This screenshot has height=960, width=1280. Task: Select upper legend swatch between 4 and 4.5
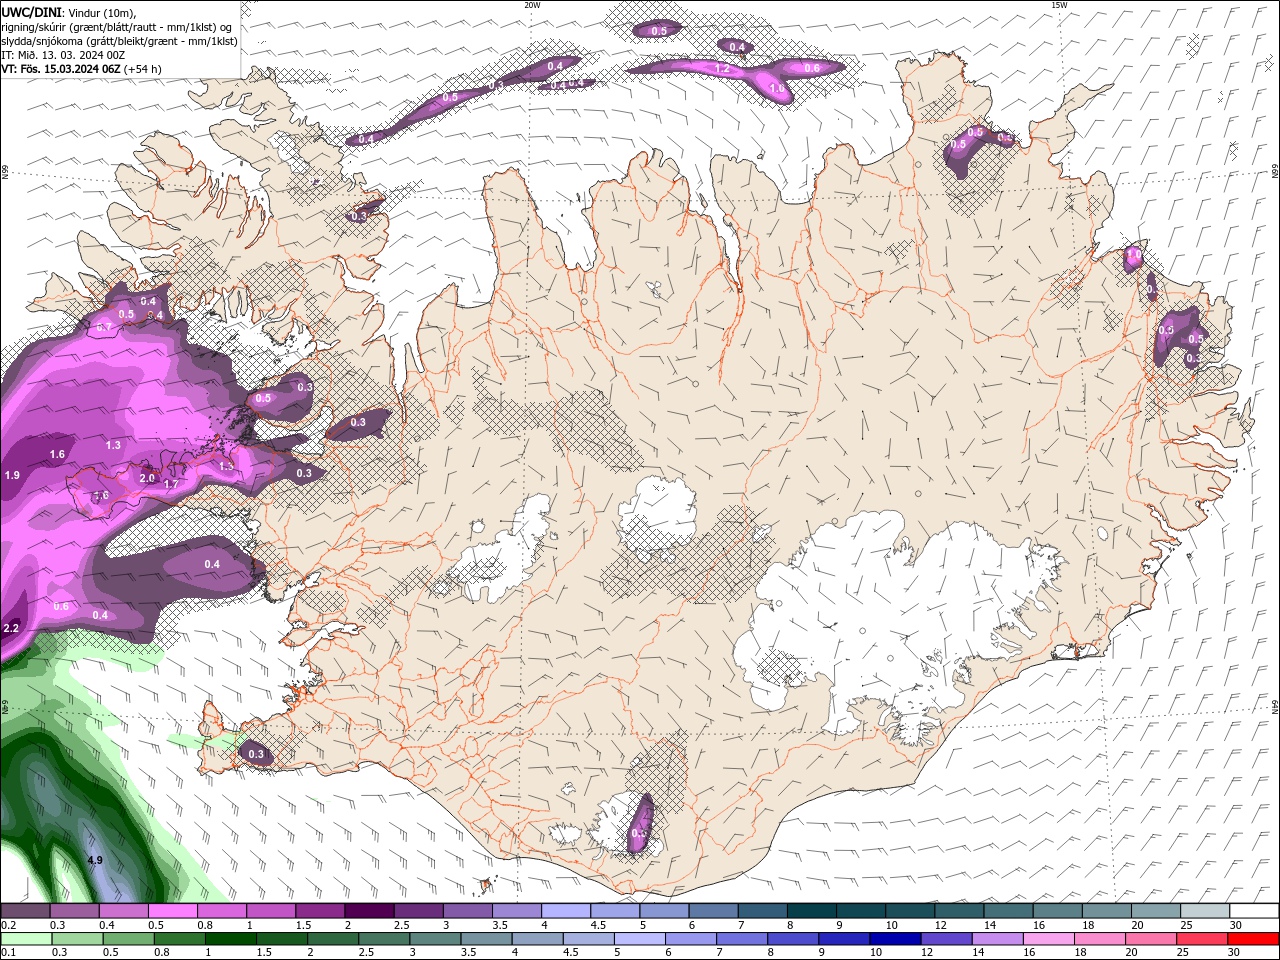pyautogui.click(x=566, y=911)
